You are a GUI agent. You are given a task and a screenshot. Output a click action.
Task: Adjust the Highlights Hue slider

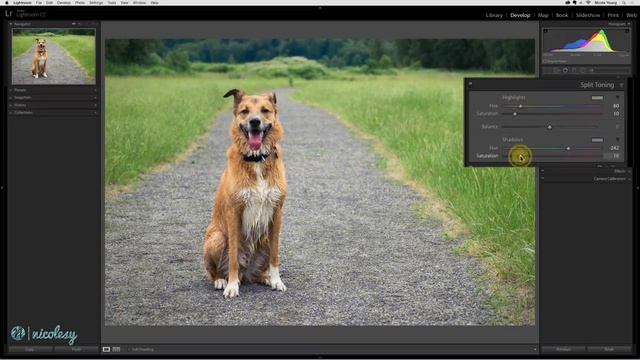pos(520,106)
